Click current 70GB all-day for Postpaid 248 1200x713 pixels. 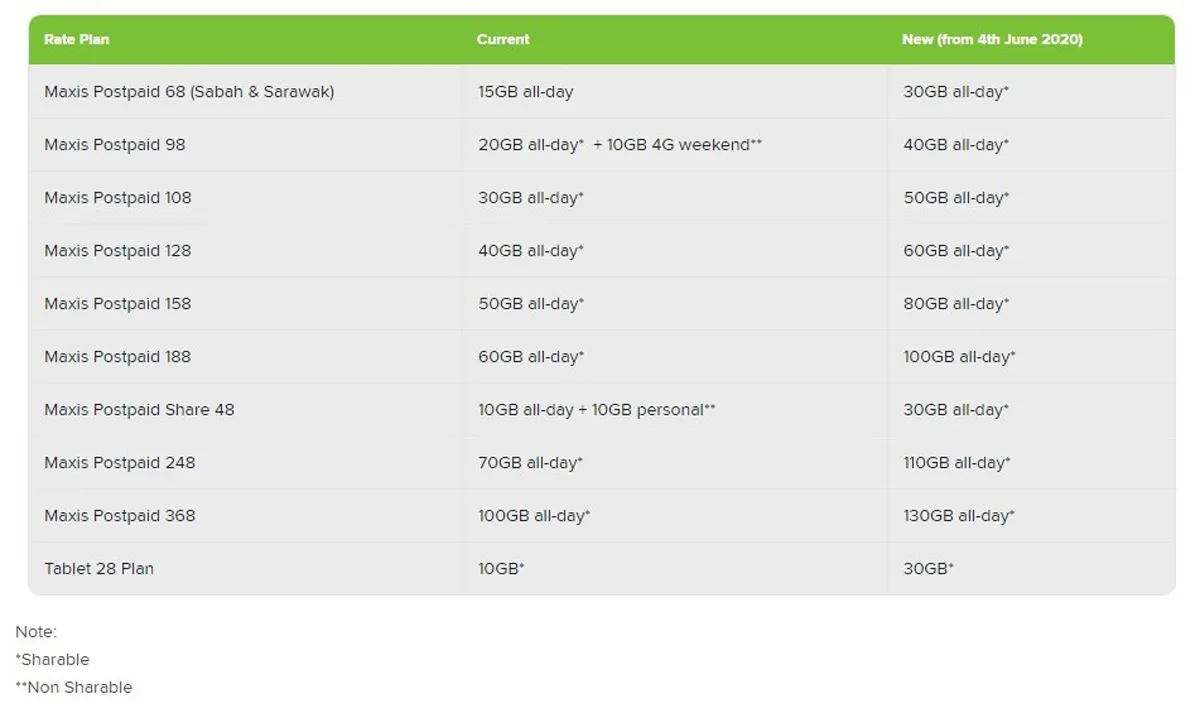[531, 463]
